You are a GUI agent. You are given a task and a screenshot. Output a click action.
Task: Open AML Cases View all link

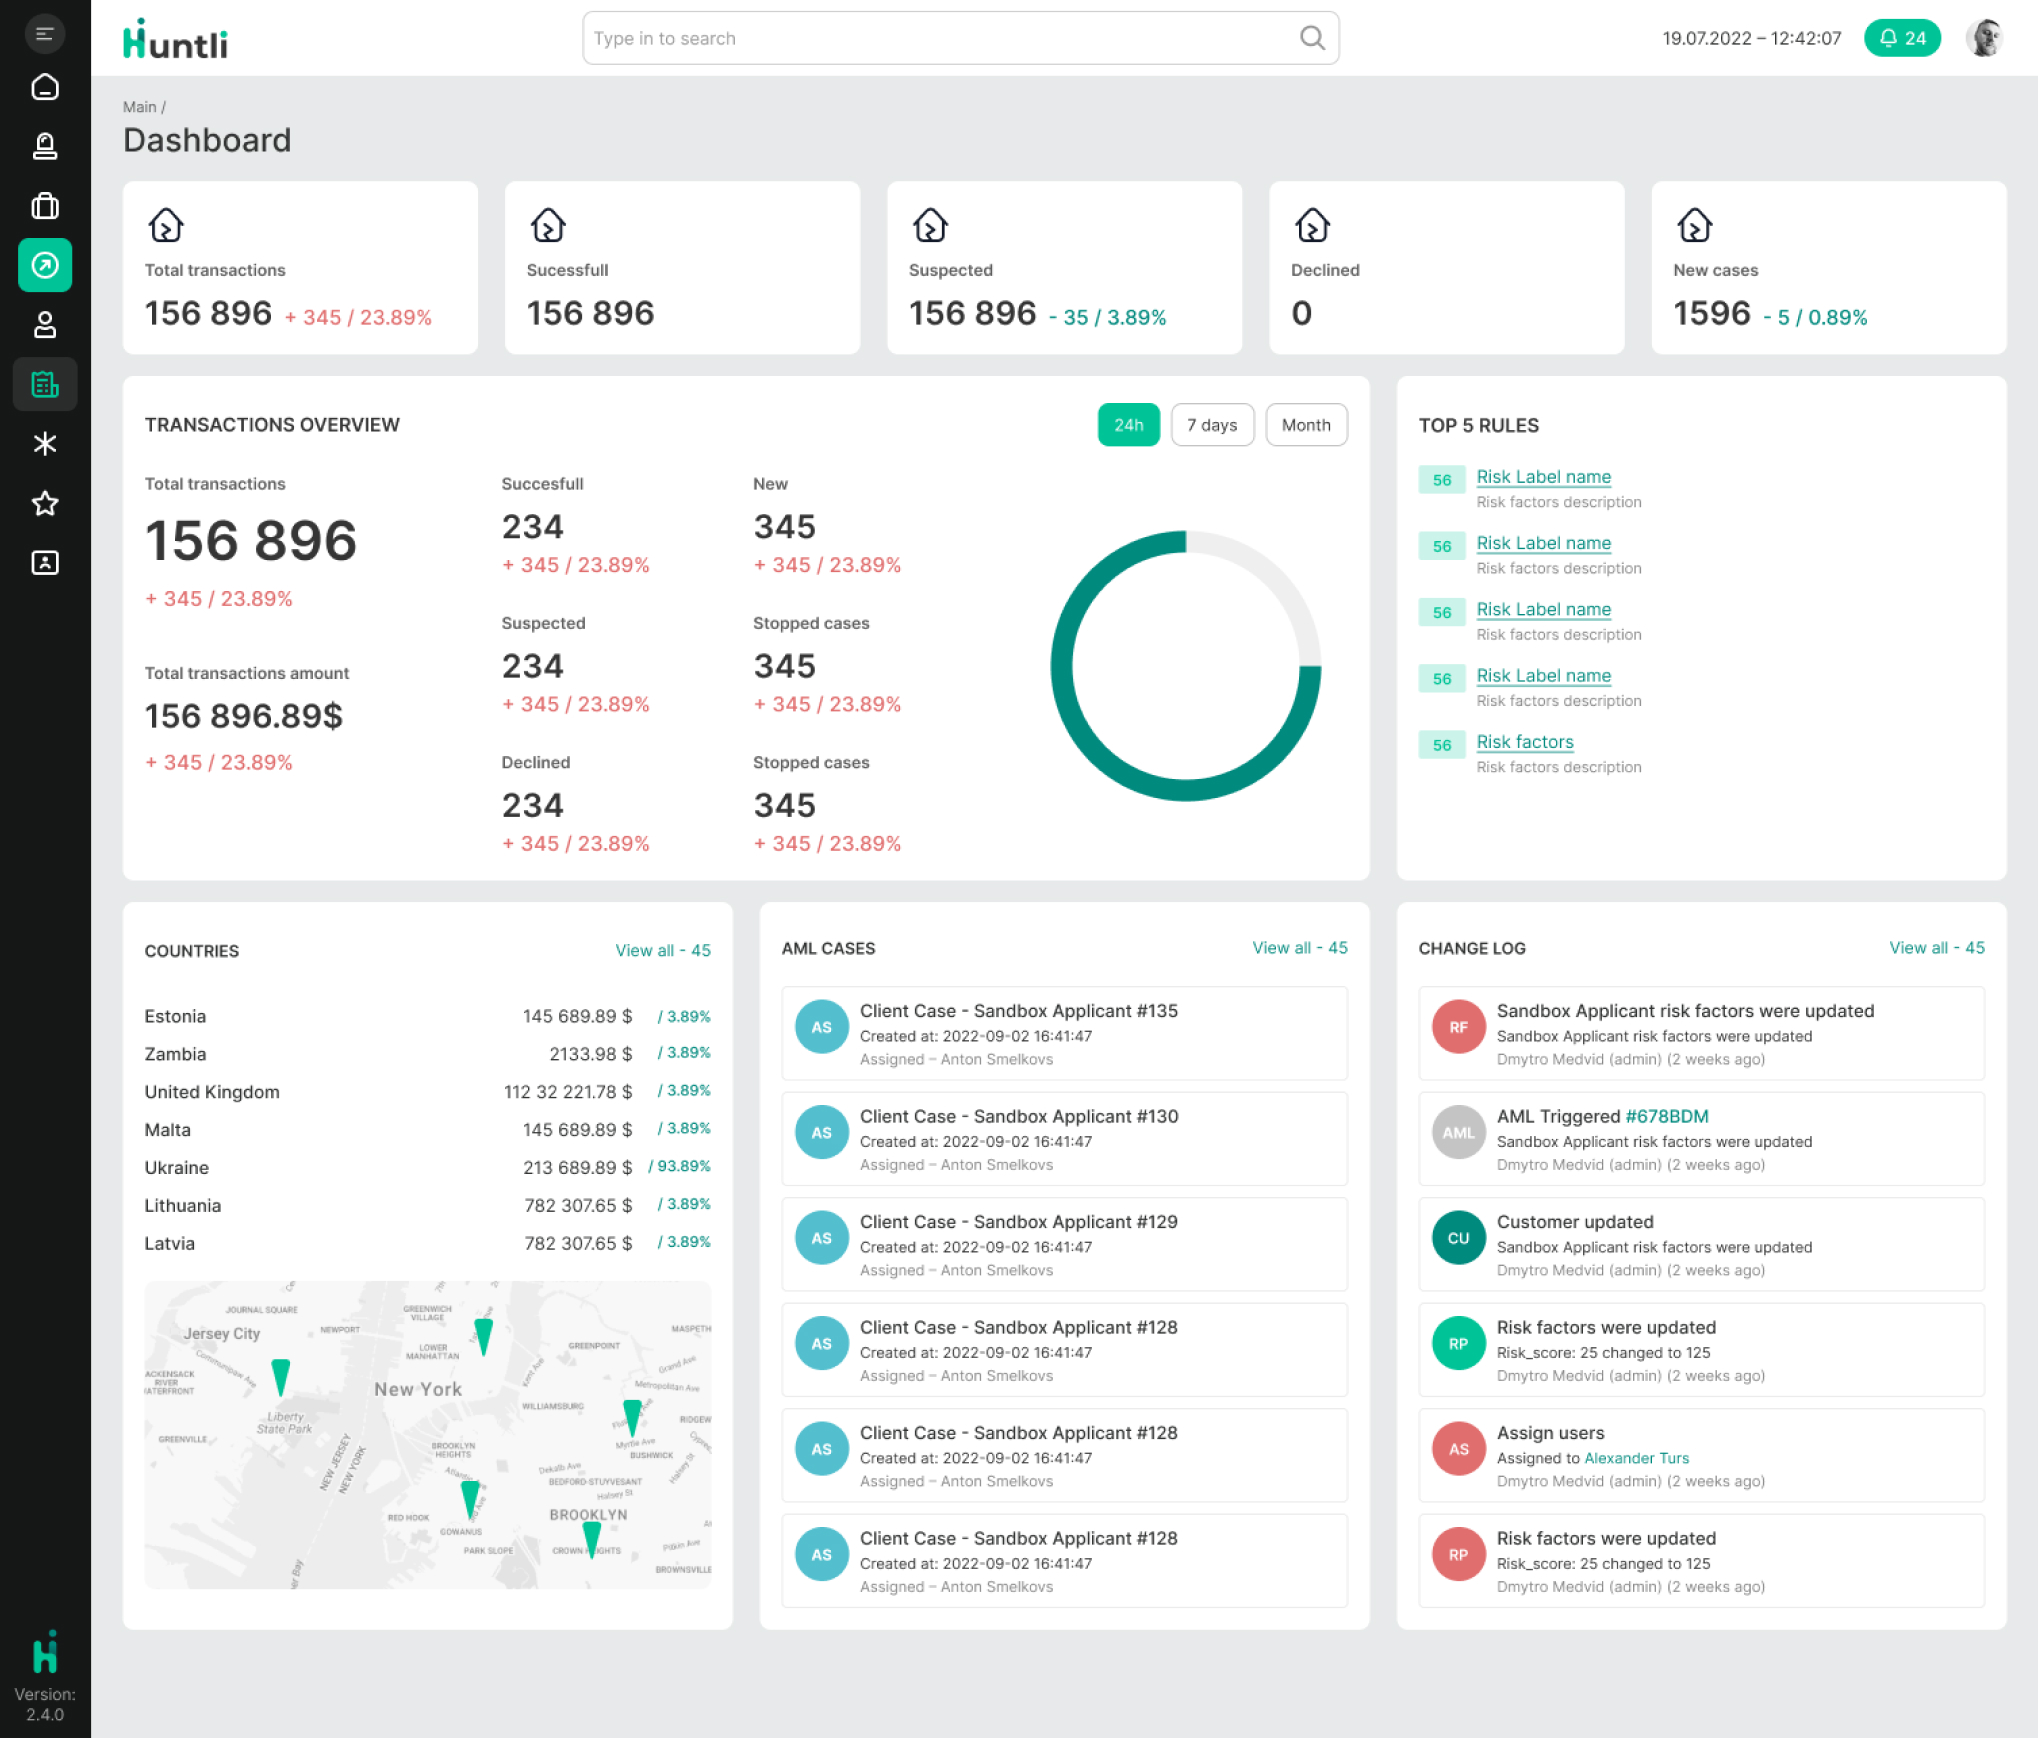click(1299, 947)
